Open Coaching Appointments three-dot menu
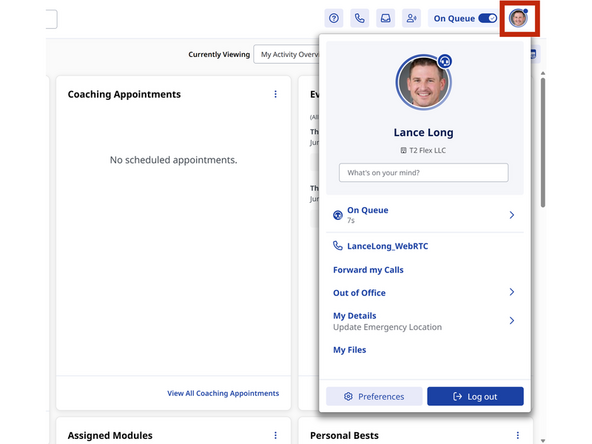592x444 pixels. pos(275,94)
